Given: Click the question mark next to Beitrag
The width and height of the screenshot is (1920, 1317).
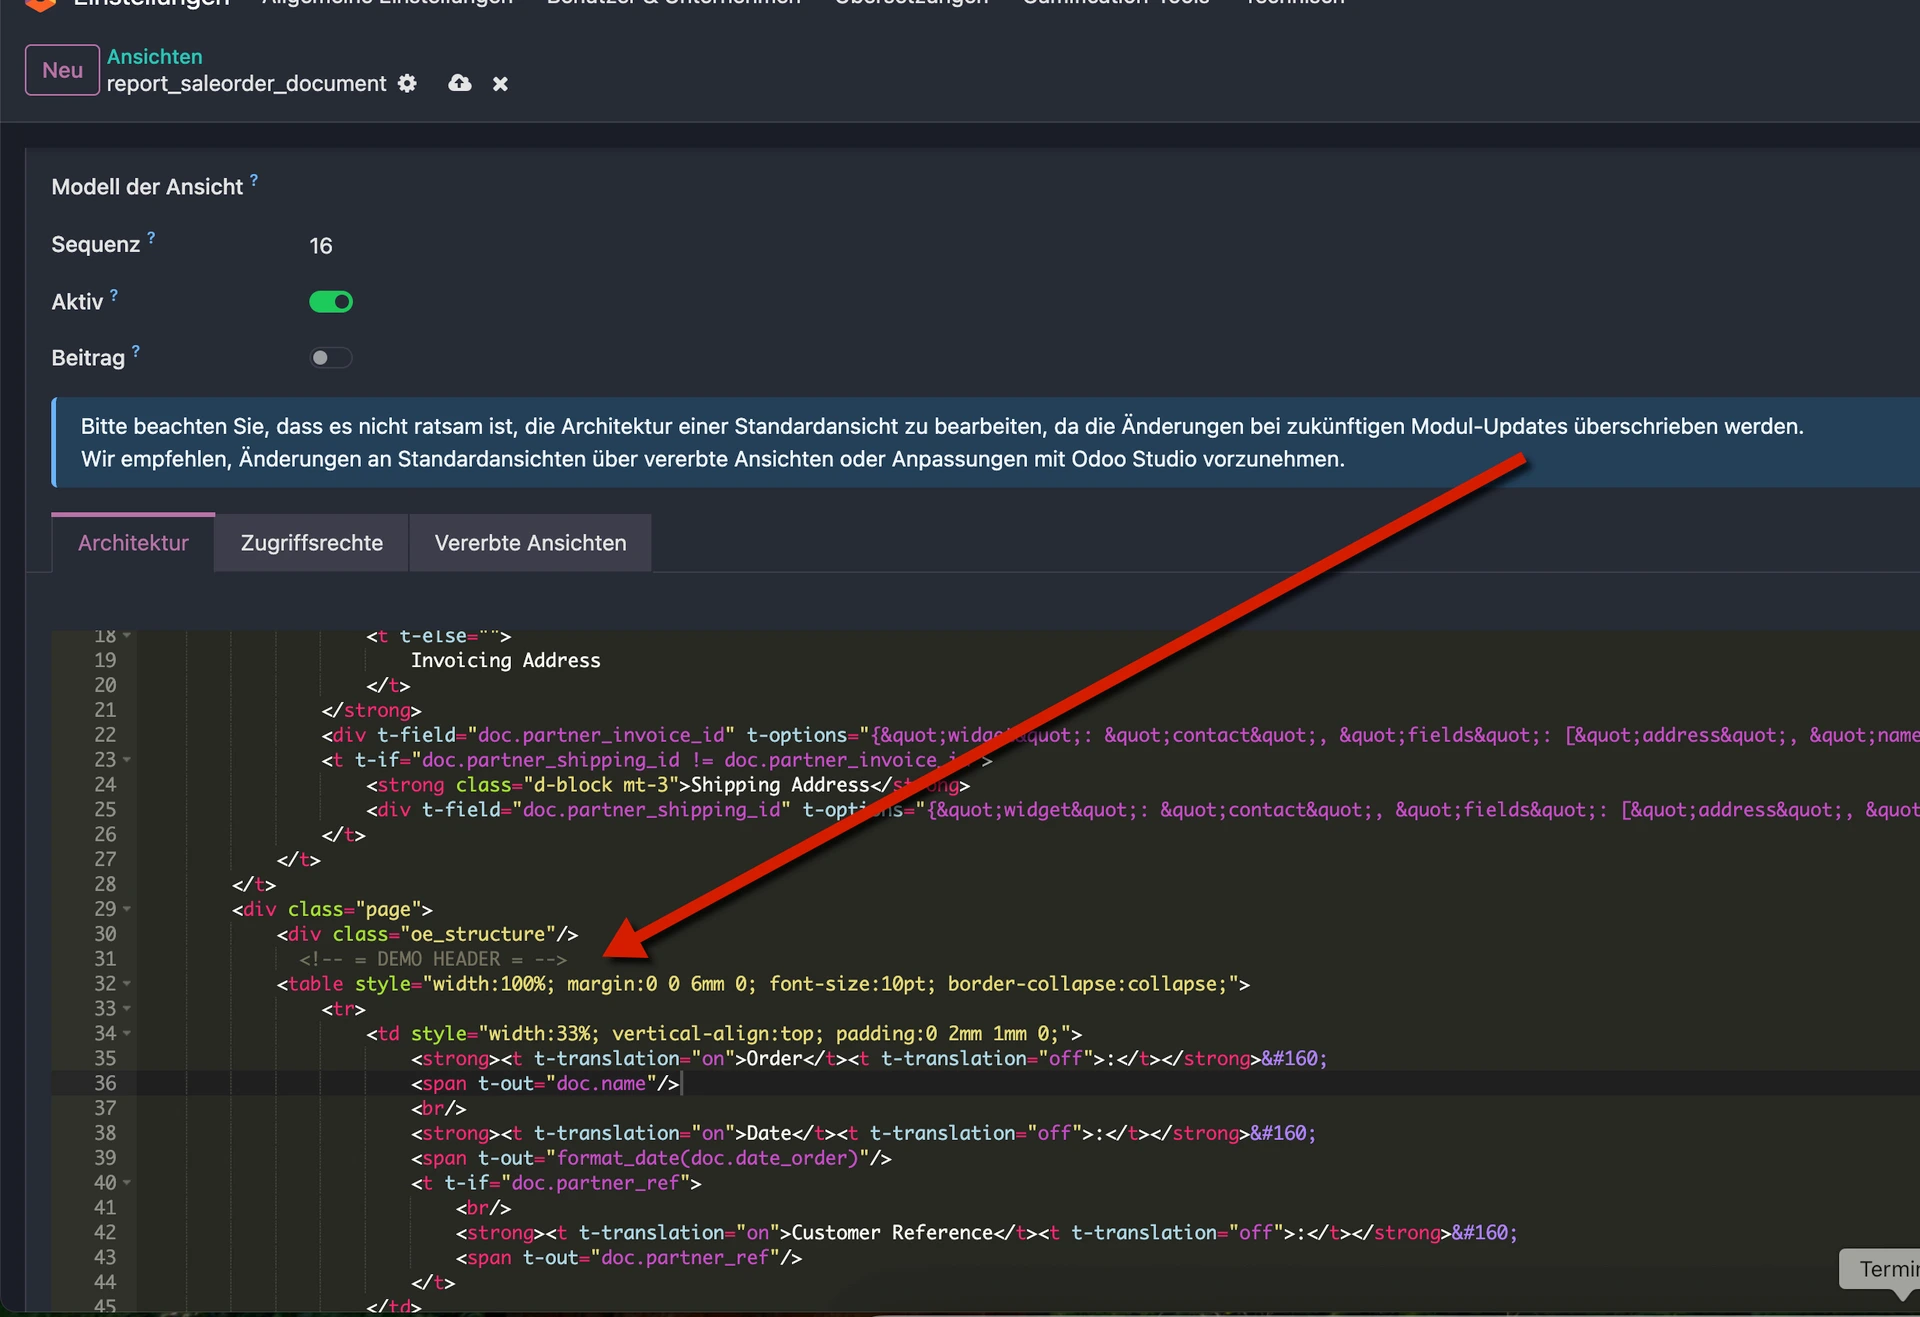Looking at the screenshot, I should [134, 351].
